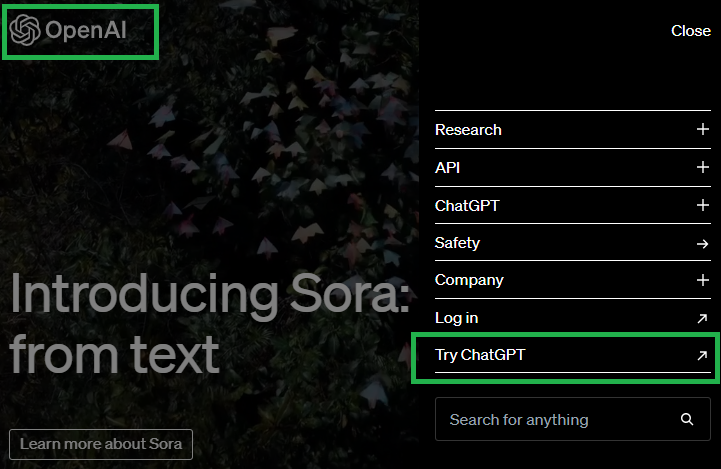The image size is (721, 469).
Task: Open the Try ChatGPT link
Action: point(480,356)
